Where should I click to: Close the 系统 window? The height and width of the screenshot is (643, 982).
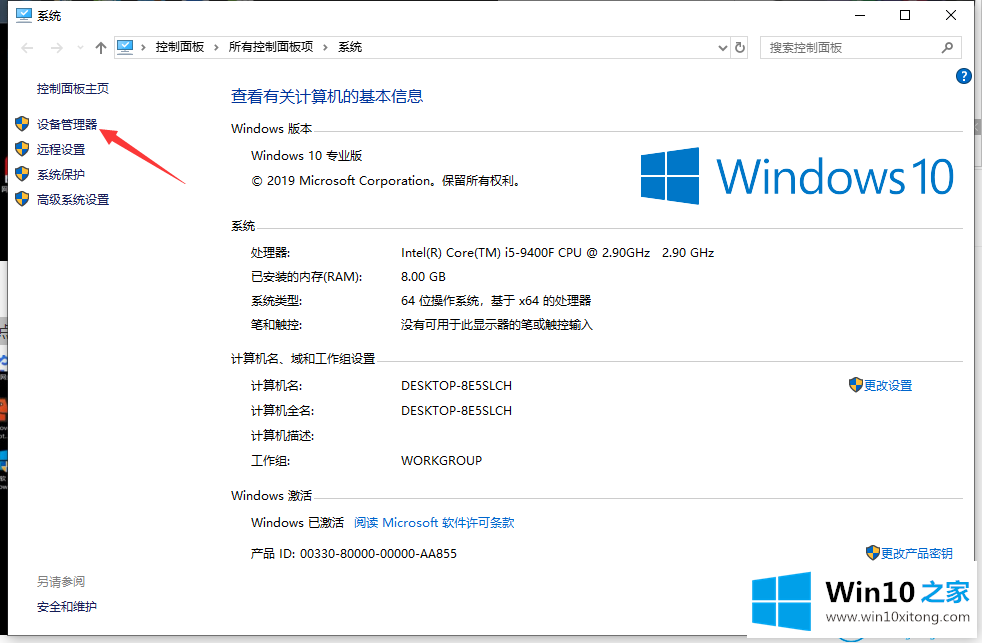pos(951,15)
